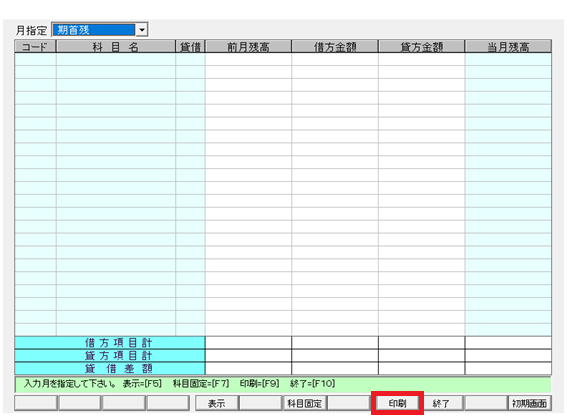567x416 pixels.
Task: Click the 初期画面 button
Action: pos(530,403)
